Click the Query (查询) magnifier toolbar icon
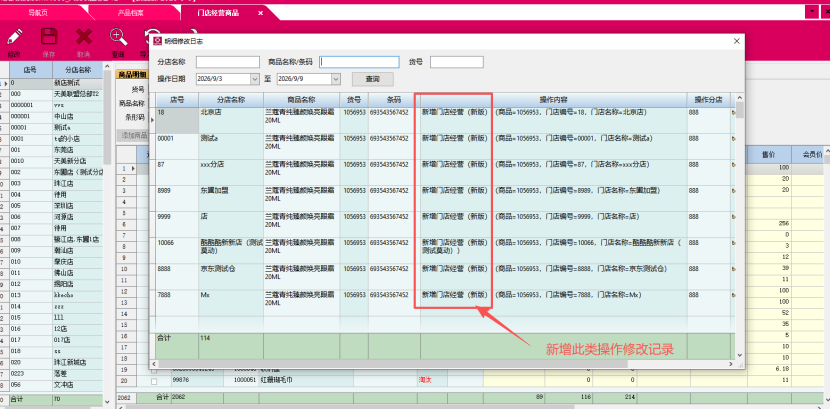830x409 pixels. (x=118, y=37)
